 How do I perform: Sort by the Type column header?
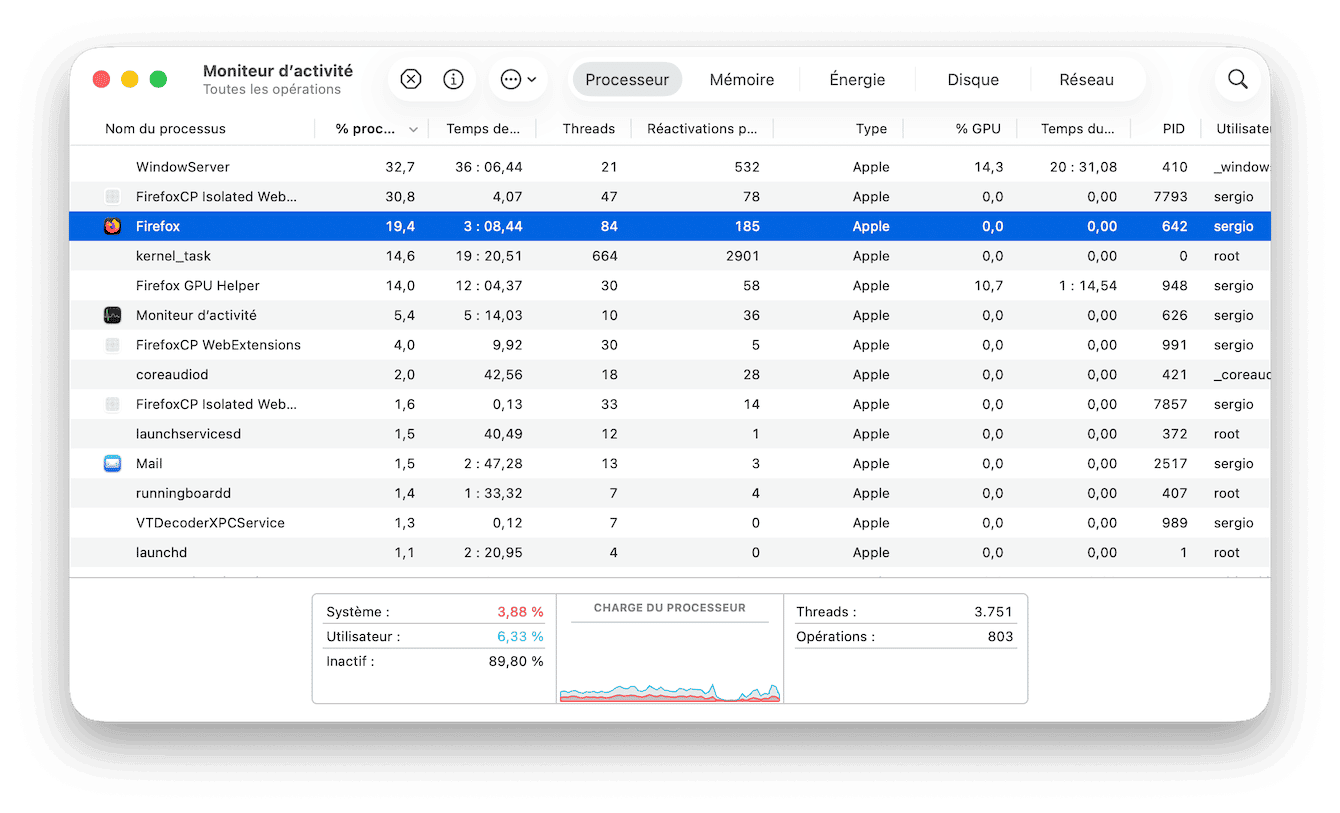point(871,128)
